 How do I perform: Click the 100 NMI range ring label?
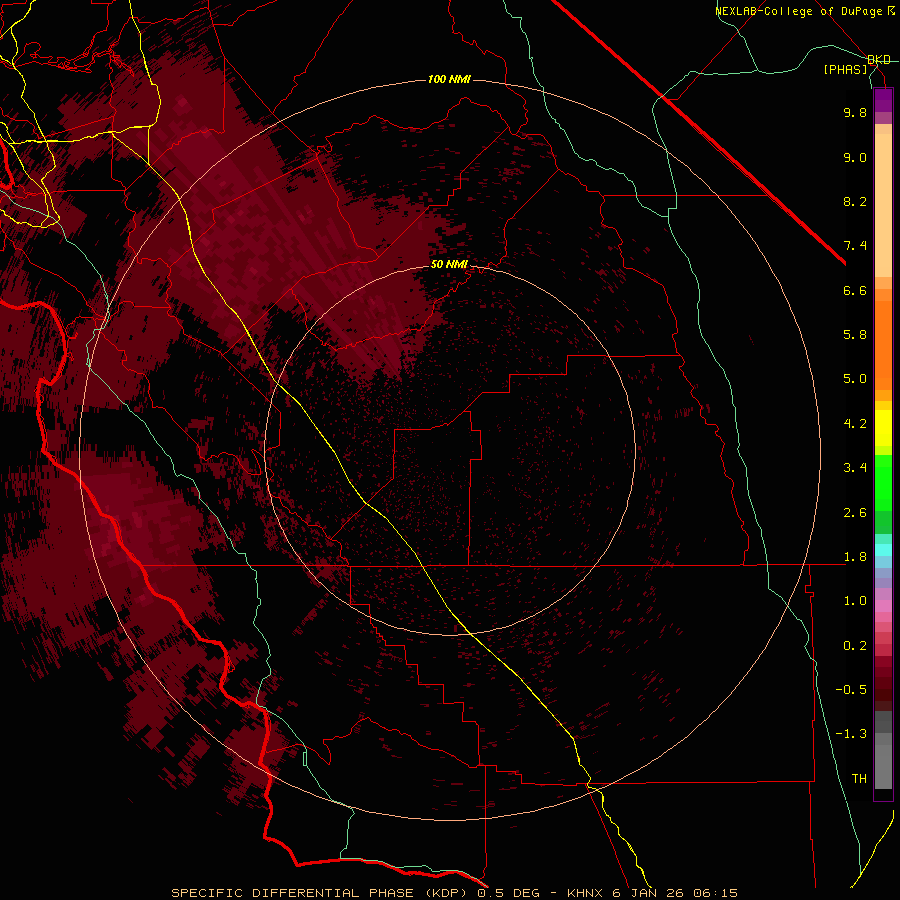point(449,79)
